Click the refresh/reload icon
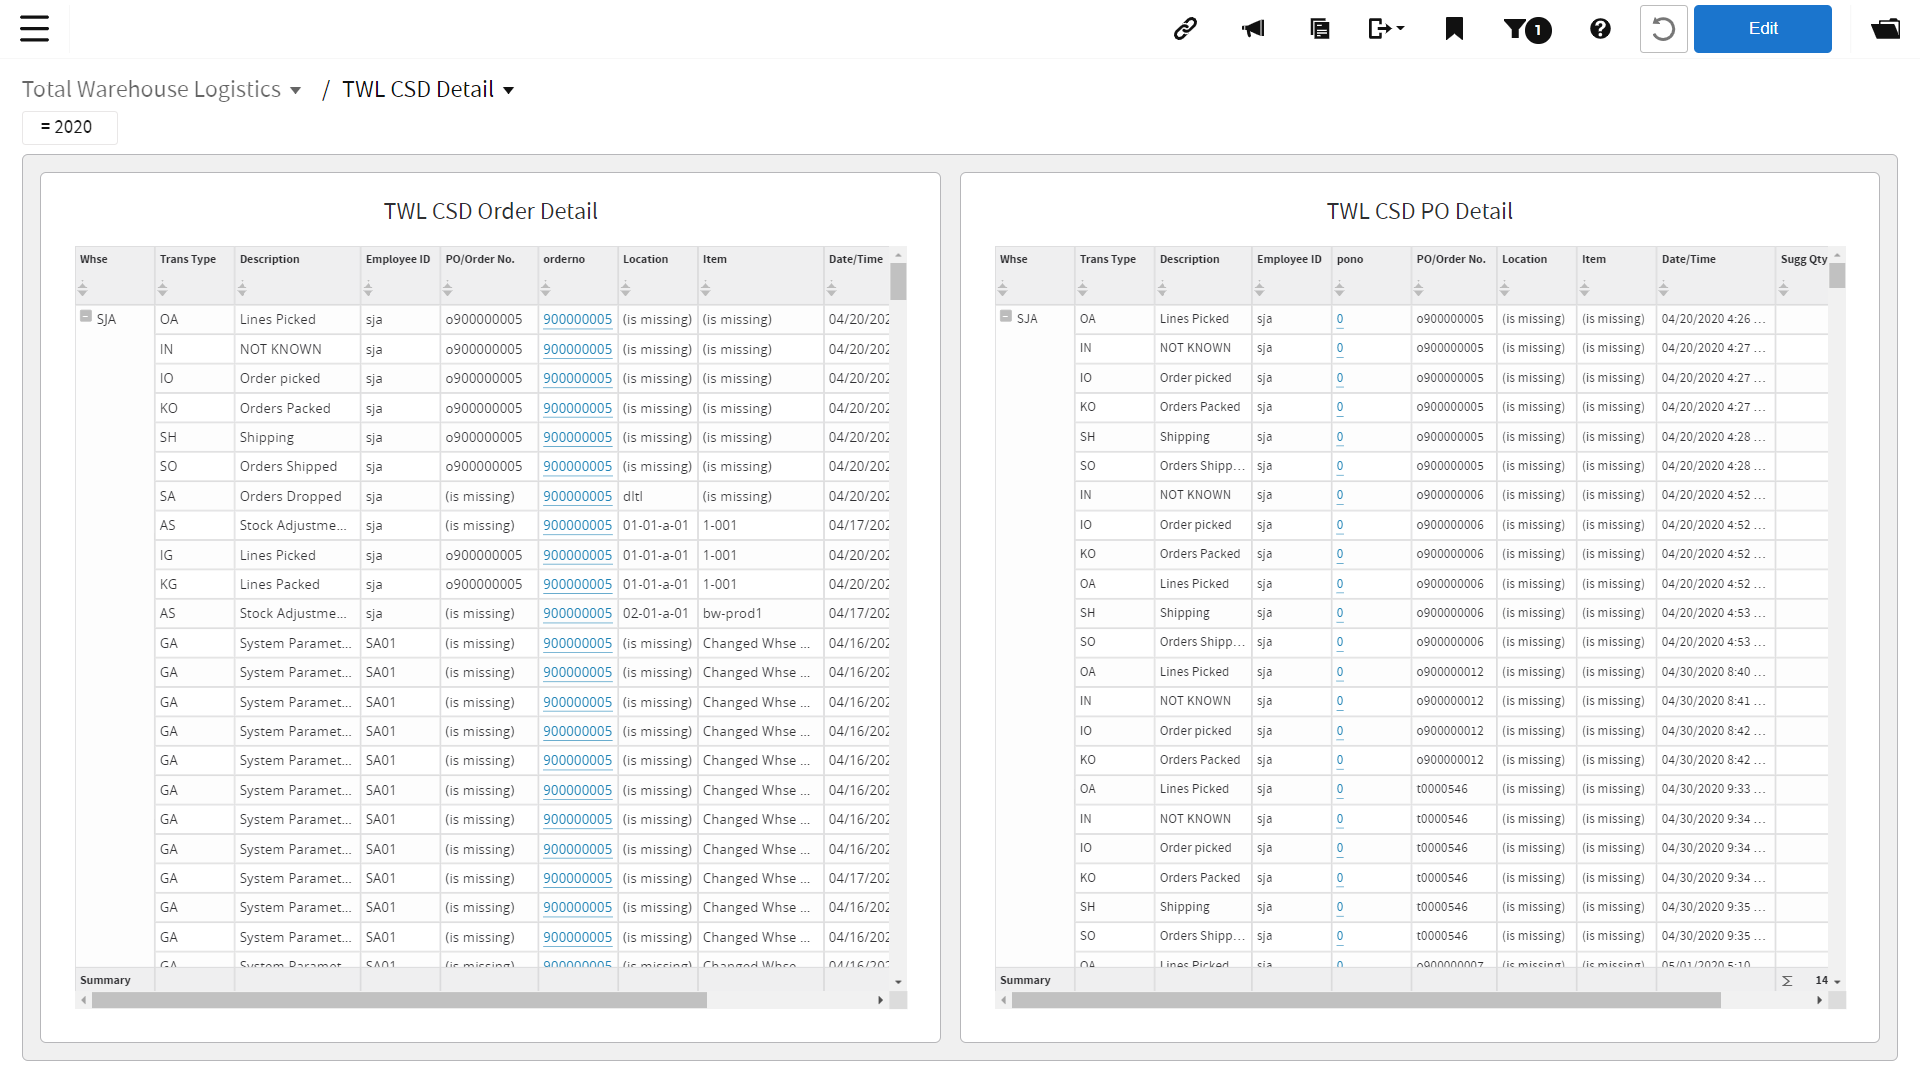The image size is (1920, 1080). pyautogui.click(x=1663, y=28)
